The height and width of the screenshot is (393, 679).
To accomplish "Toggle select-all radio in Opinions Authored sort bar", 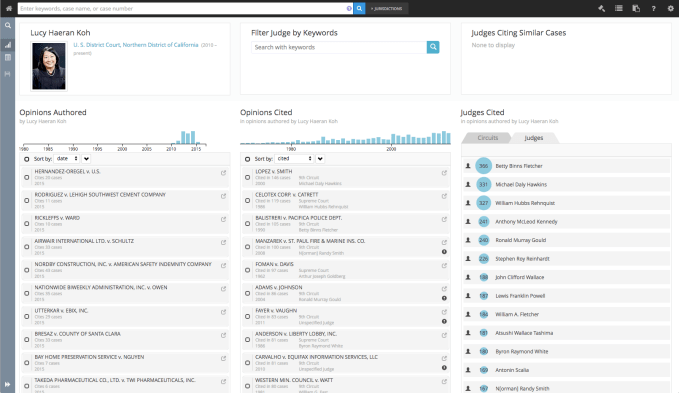I will [27, 159].
